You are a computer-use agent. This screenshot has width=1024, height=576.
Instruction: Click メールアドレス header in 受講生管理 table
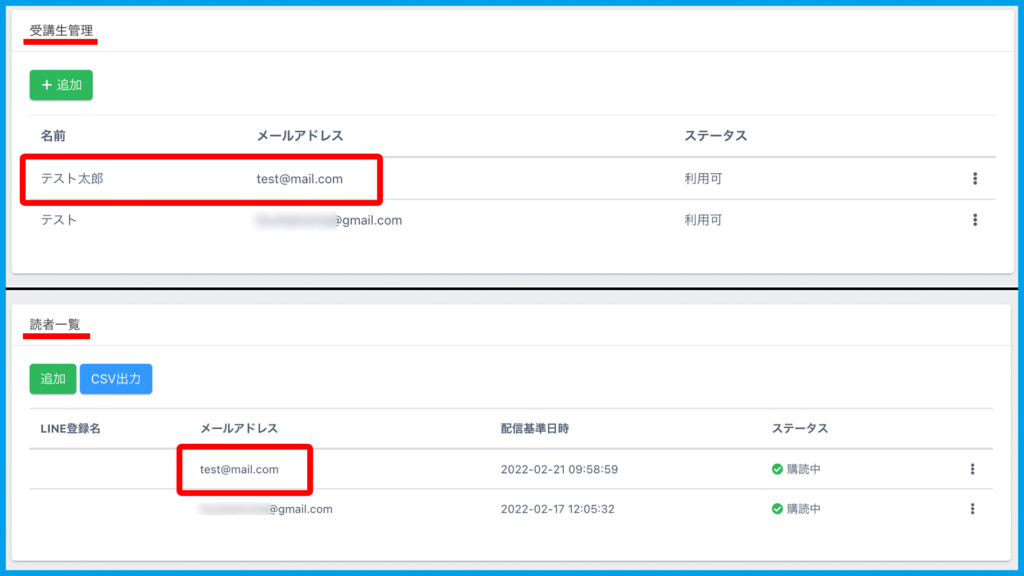coord(300,136)
